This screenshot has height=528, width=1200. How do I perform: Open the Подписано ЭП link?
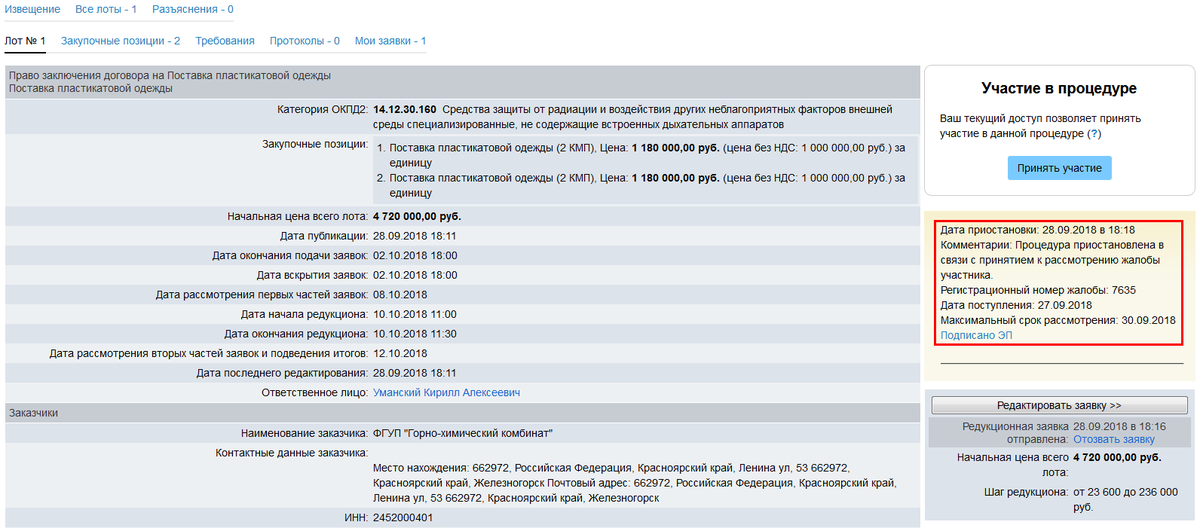pos(976,335)
